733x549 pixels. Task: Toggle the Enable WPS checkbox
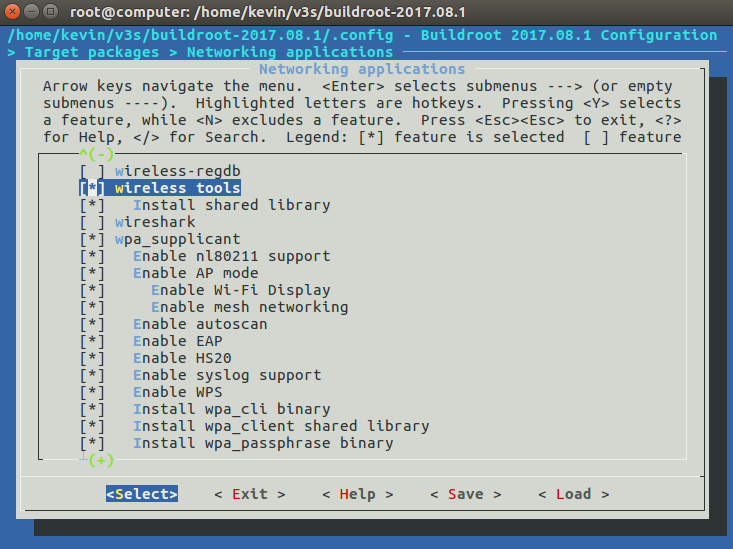point(92,392)
